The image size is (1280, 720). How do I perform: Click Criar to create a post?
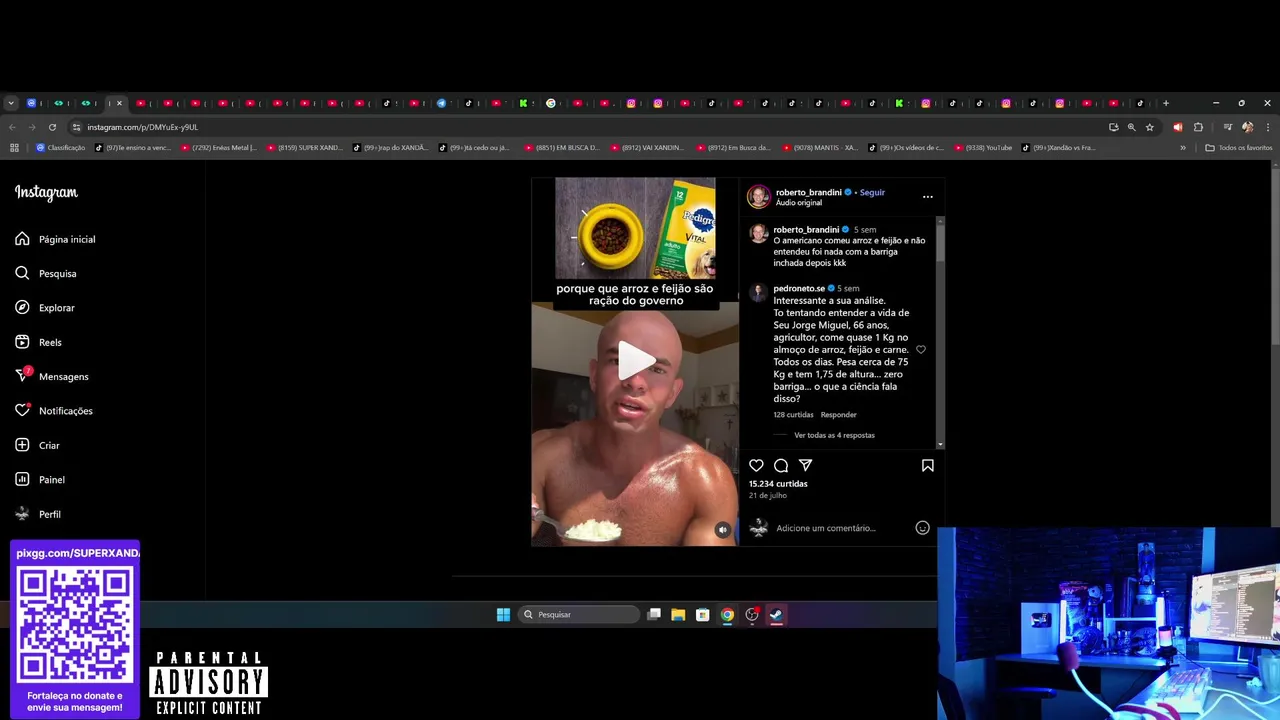(38, 445)
